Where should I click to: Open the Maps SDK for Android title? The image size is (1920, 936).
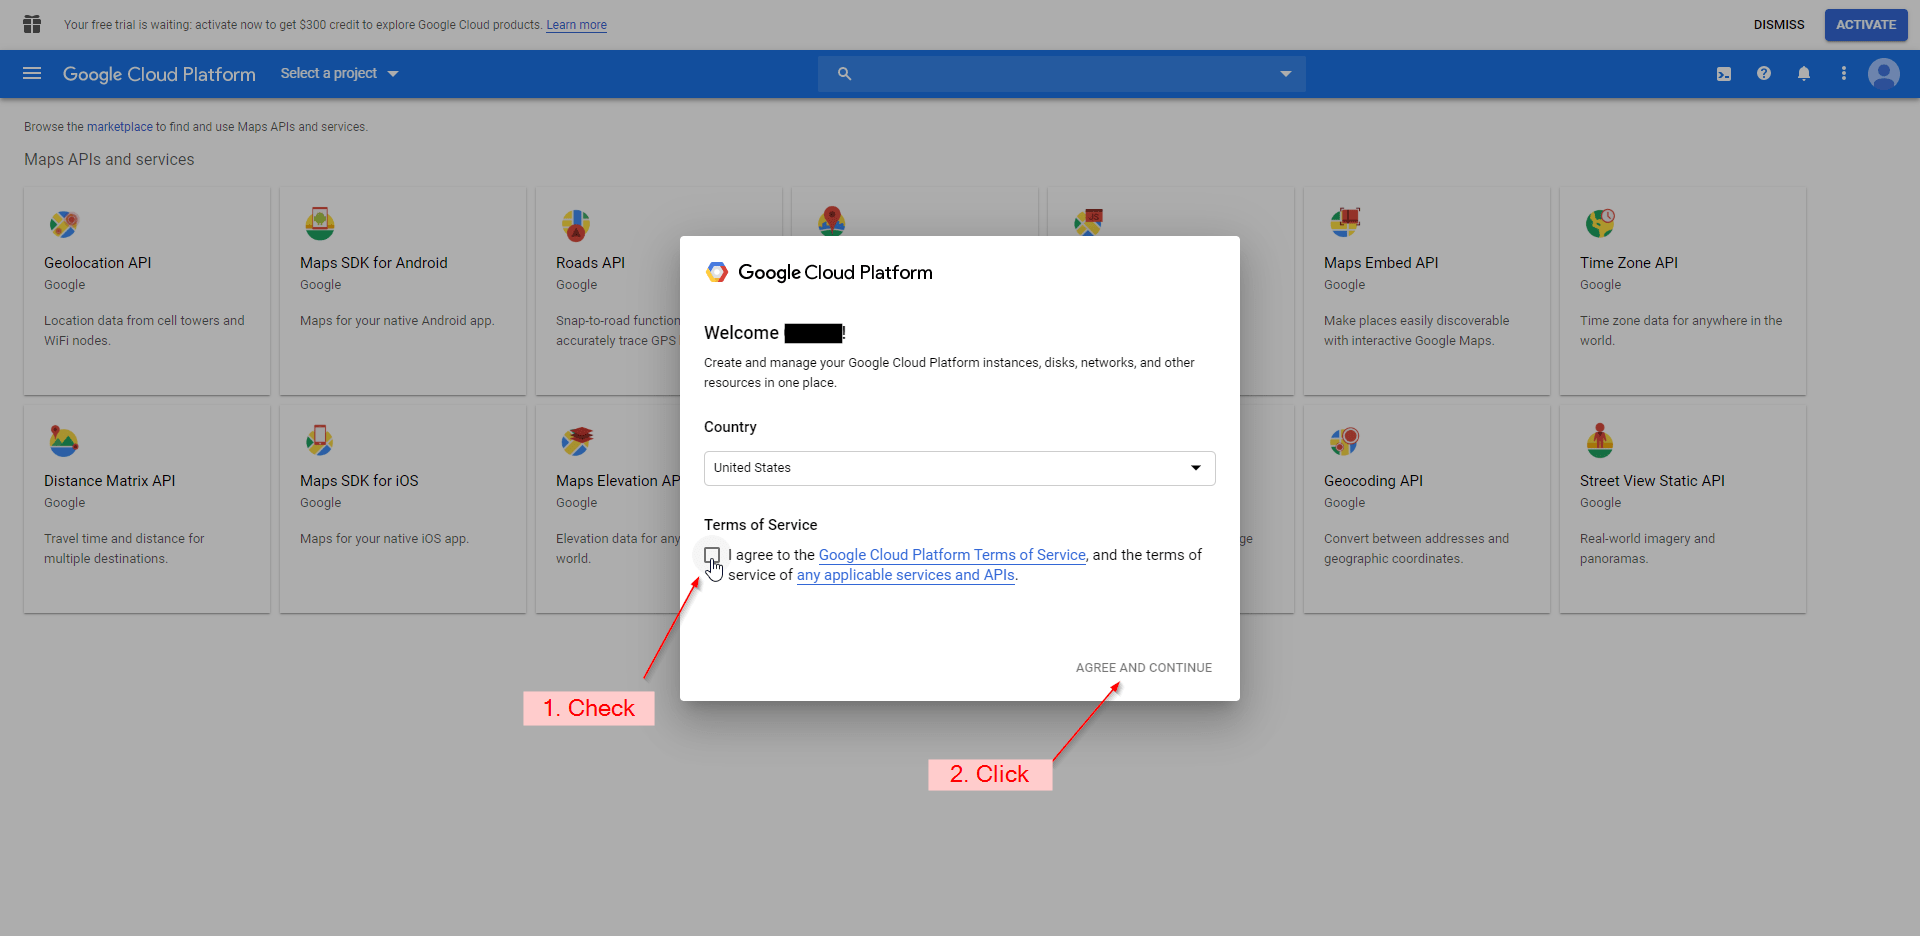(x=374, y=263)
